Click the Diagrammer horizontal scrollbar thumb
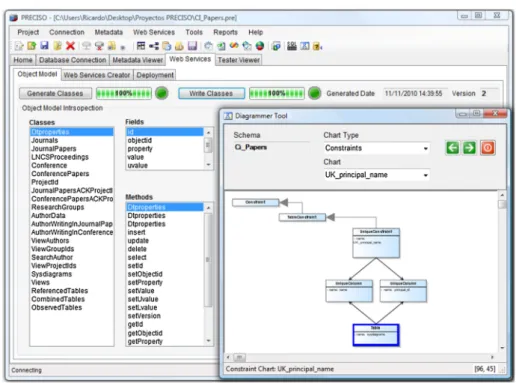Image resolution: width=516 pixels, height=383 pixels. [x=239, y=358]
